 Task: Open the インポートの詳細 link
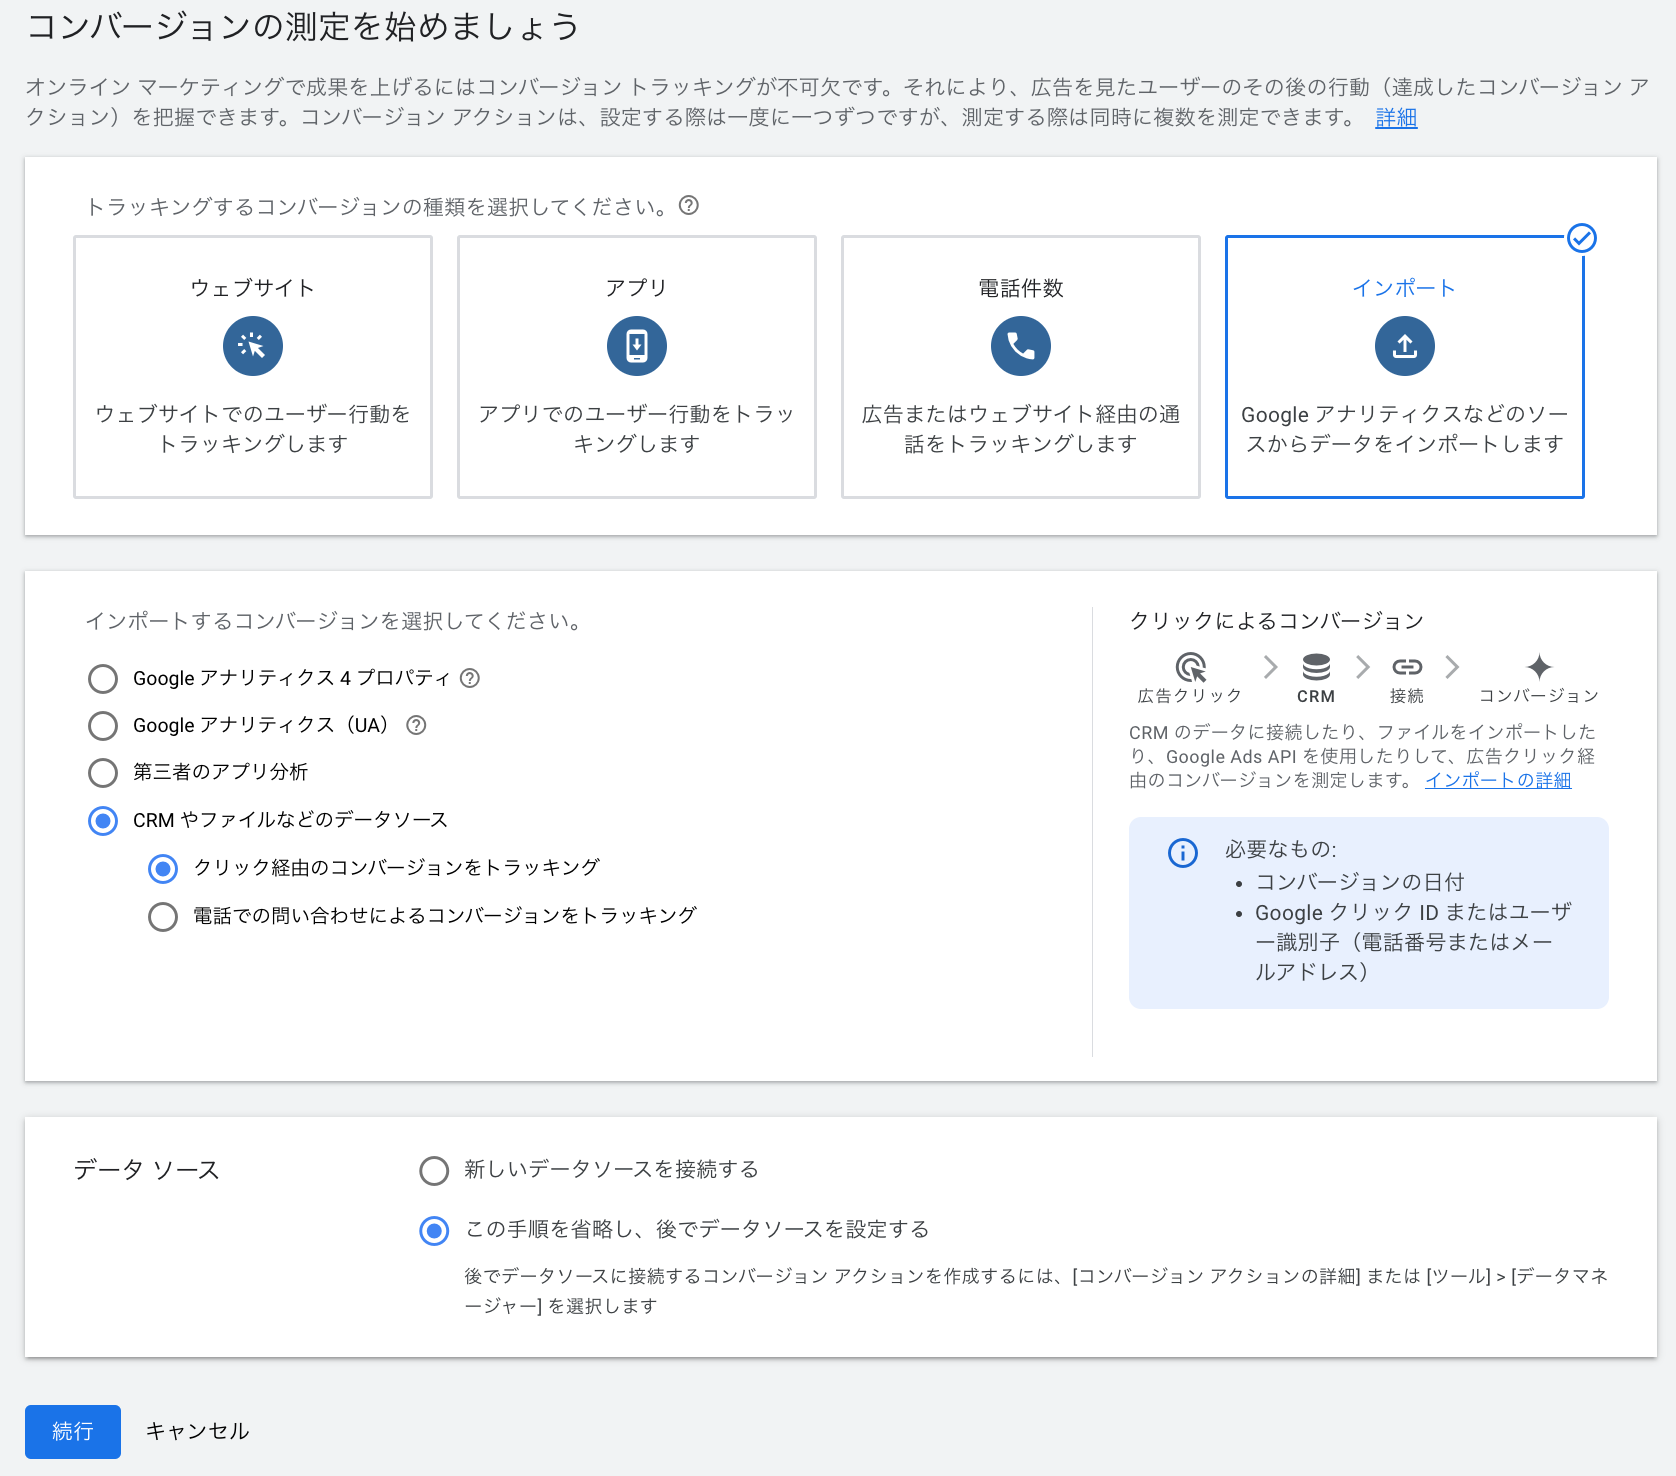click(x=1498, y=781)
